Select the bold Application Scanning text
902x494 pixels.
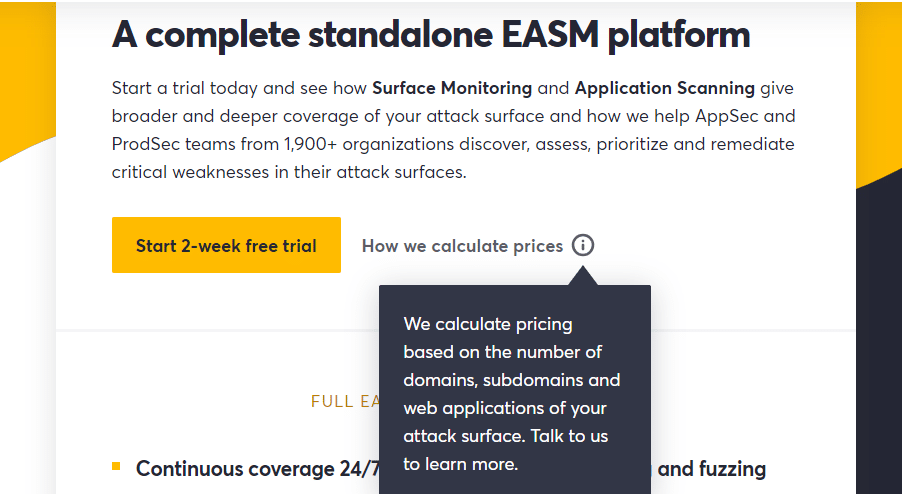coord(664,88)
